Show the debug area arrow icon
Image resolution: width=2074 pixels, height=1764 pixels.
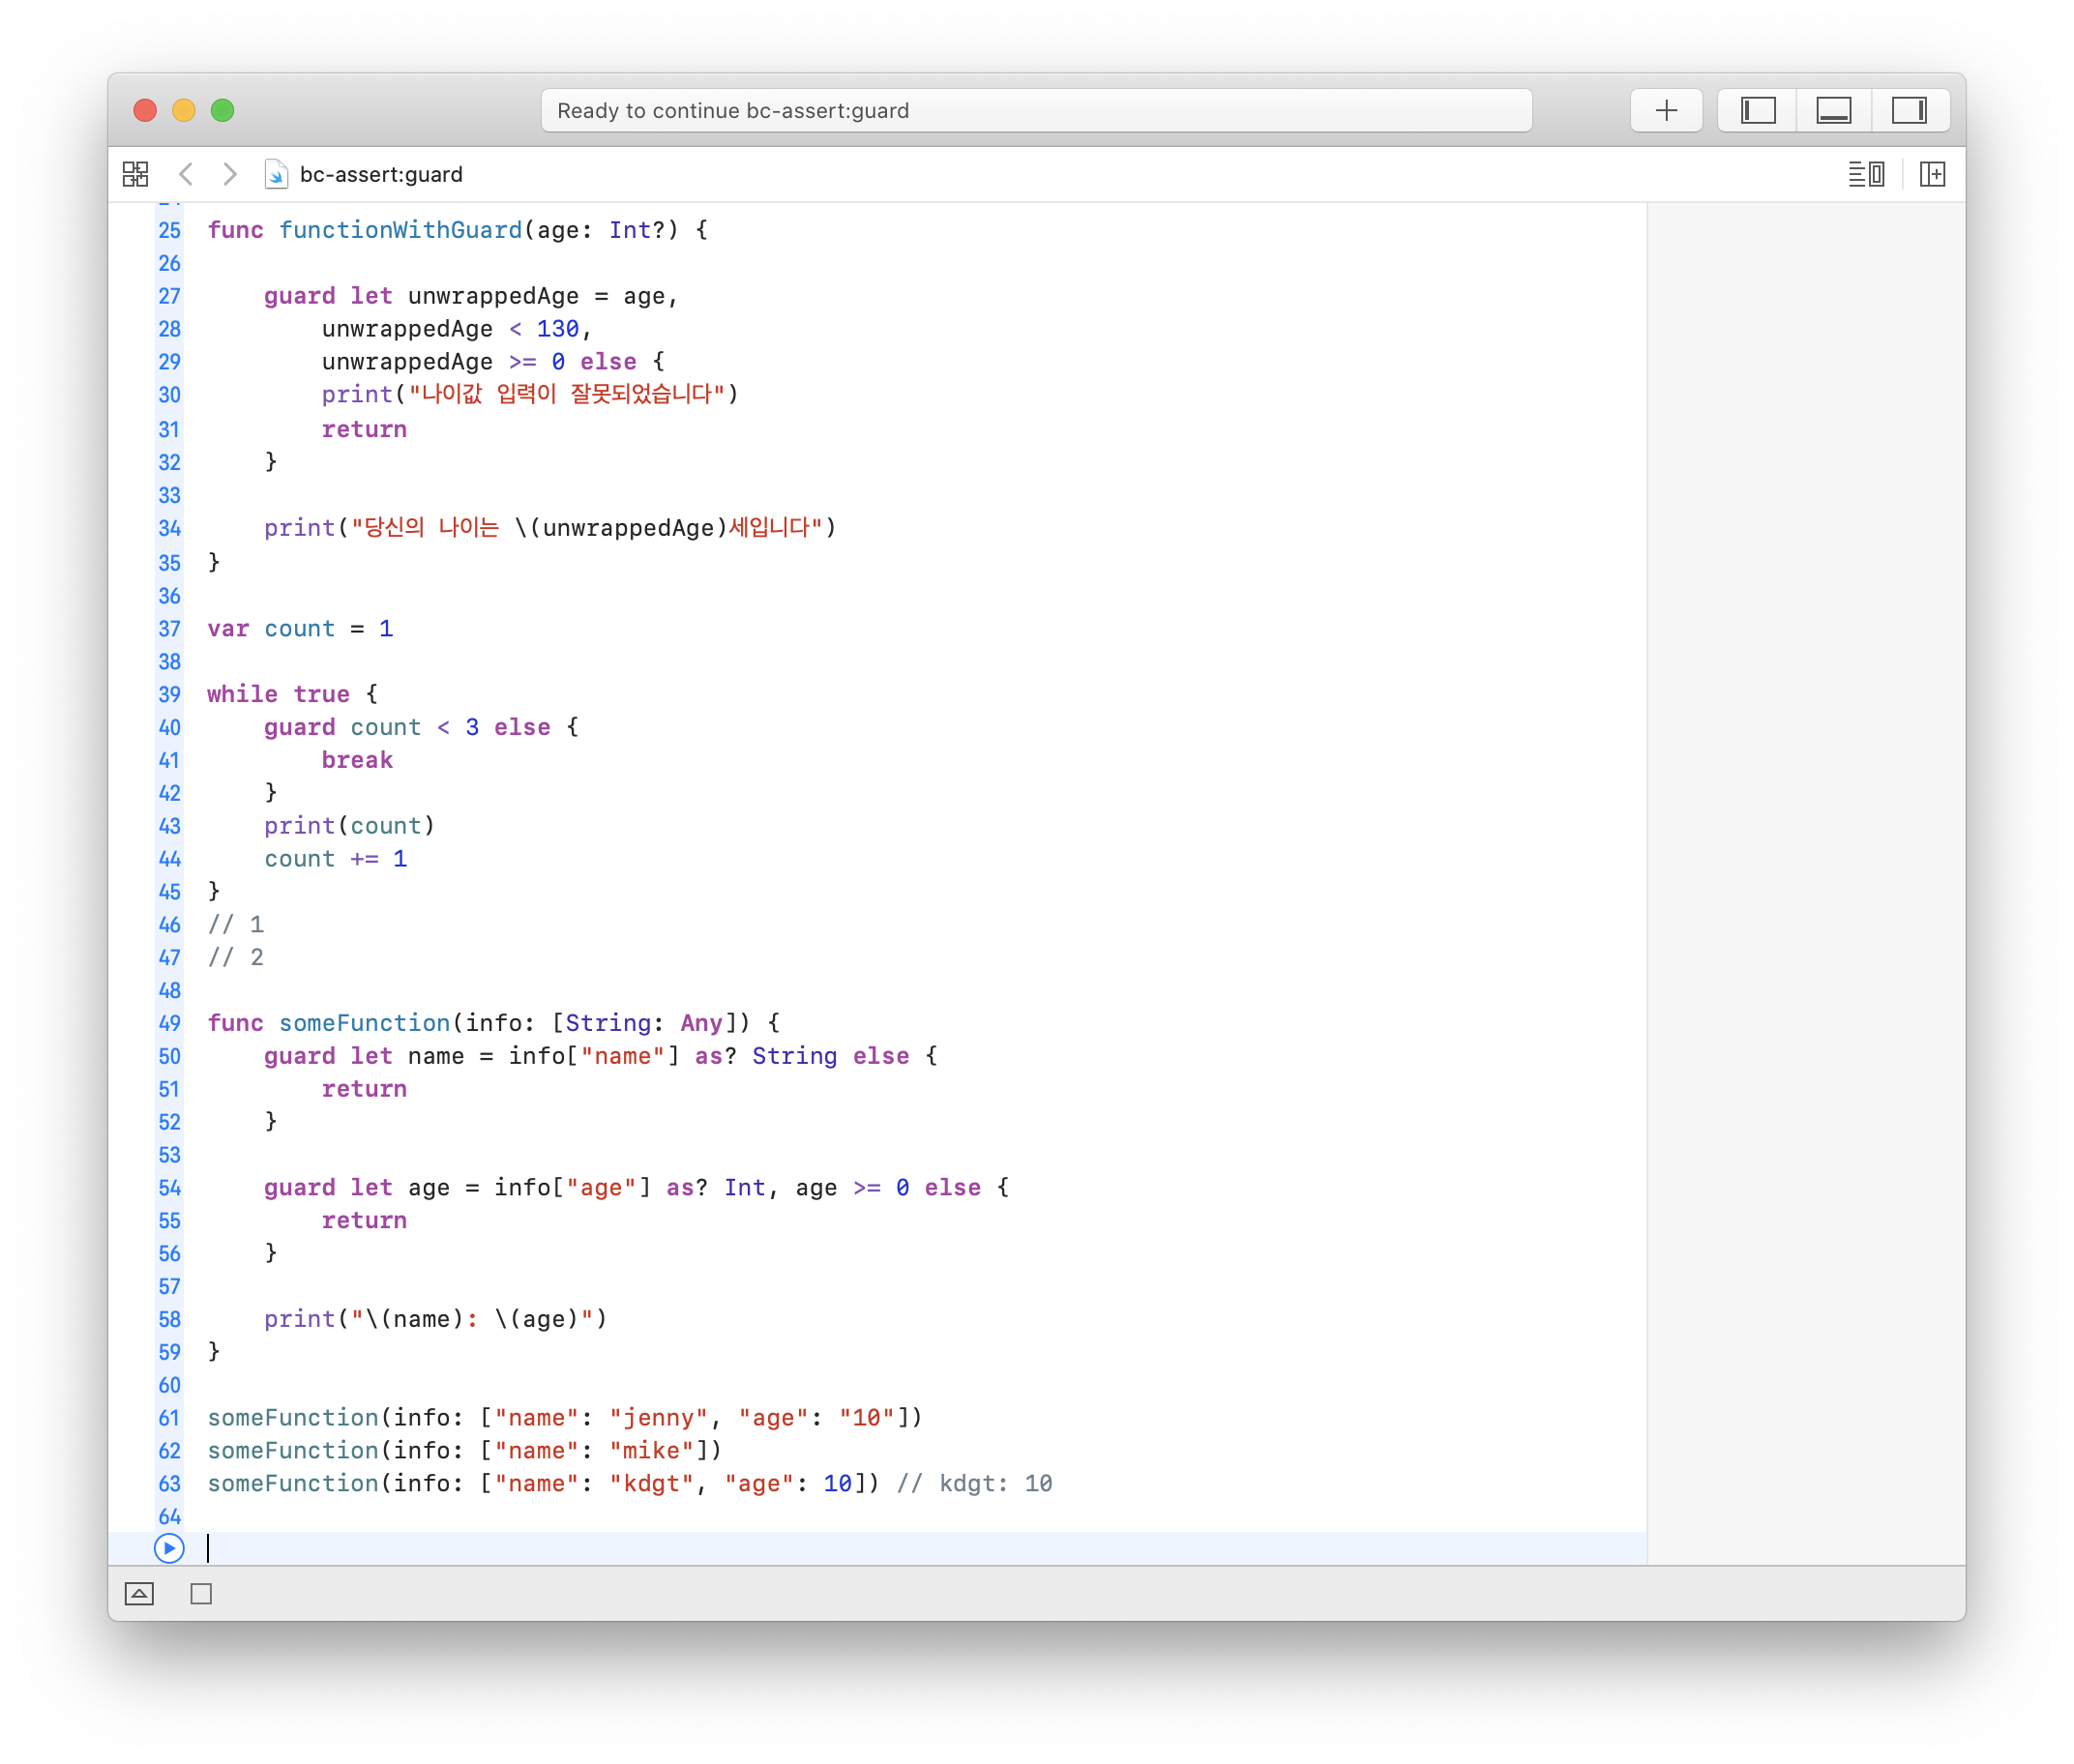click(139, 1594)
